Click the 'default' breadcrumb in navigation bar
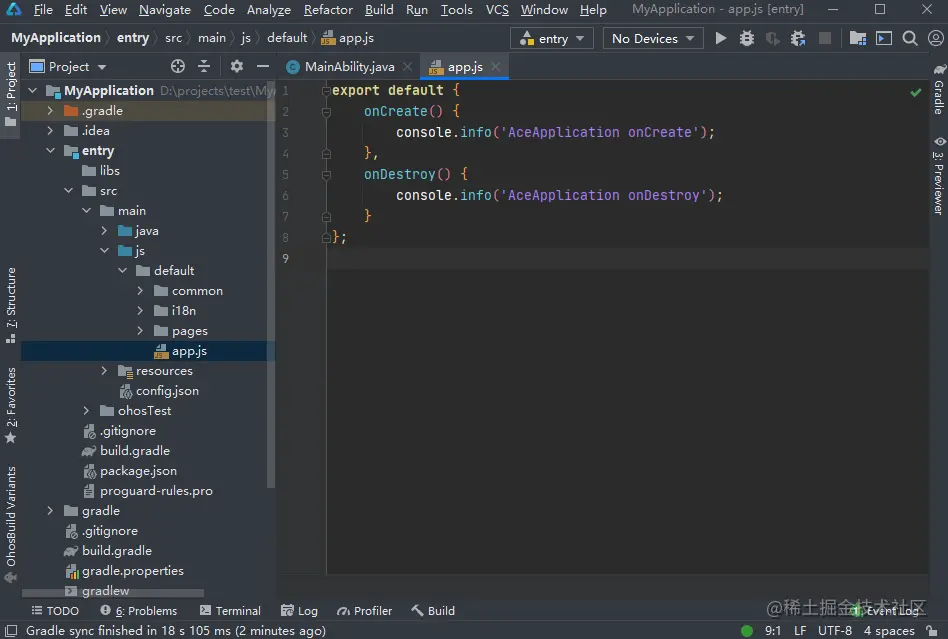 [287, 37]
